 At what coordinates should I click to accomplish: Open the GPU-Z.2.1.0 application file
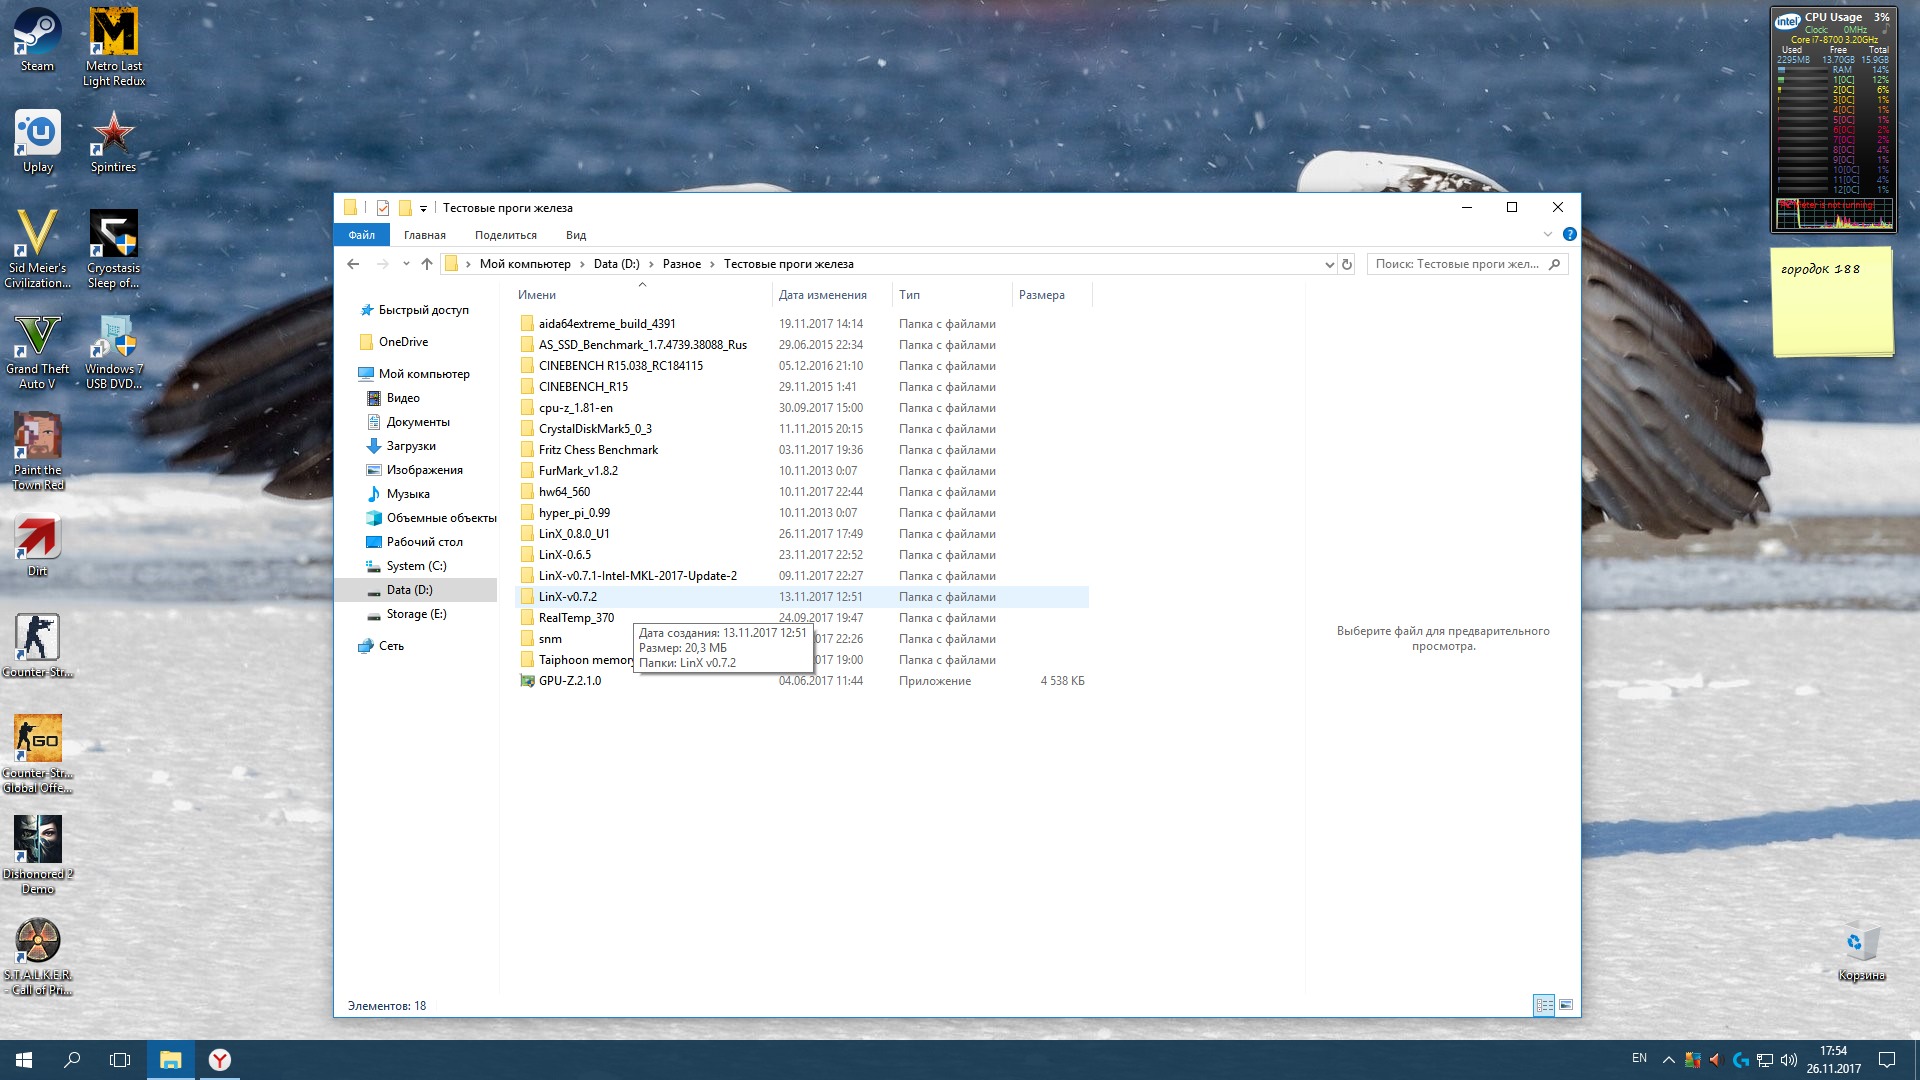(x=570, y=681)
